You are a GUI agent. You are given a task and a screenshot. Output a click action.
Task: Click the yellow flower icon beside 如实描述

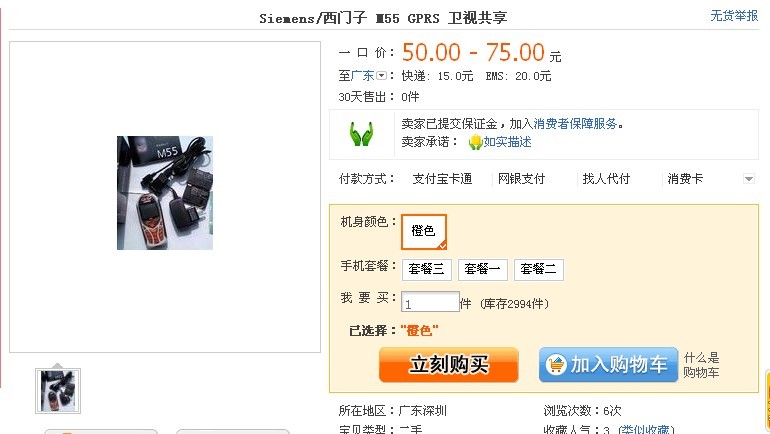[x=475, y=142]
